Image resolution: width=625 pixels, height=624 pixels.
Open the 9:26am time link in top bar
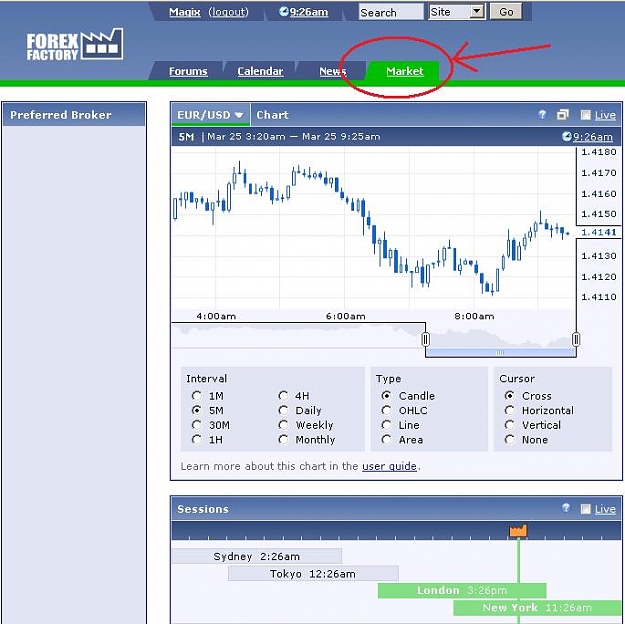click(309, 12)
